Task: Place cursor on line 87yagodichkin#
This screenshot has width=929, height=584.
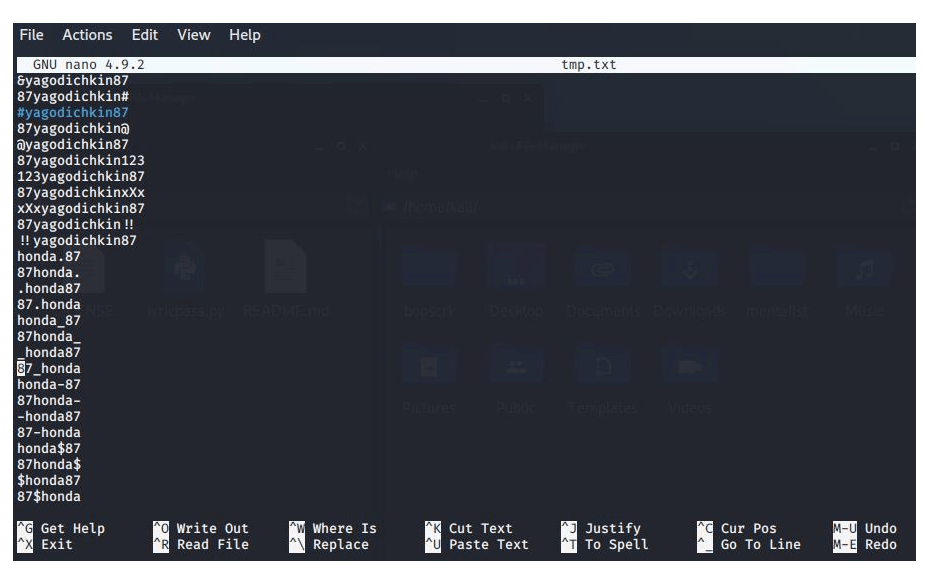Action: 73,97
